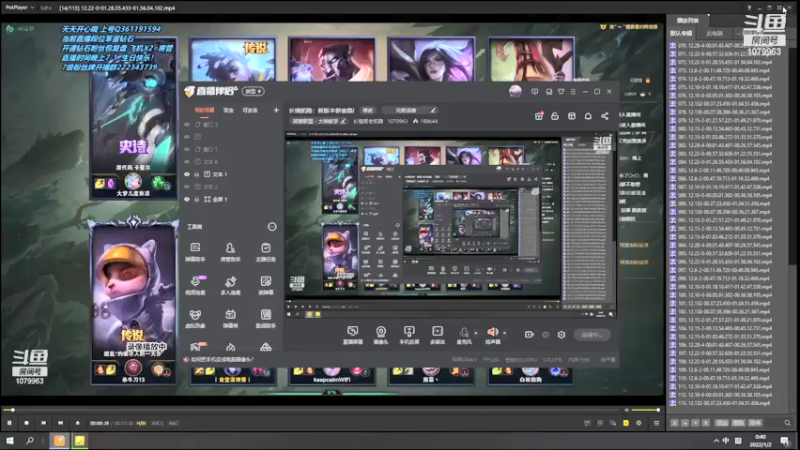800x450 pixels.
Task: Click the record video camera icon
Action: tap(529, 335)
